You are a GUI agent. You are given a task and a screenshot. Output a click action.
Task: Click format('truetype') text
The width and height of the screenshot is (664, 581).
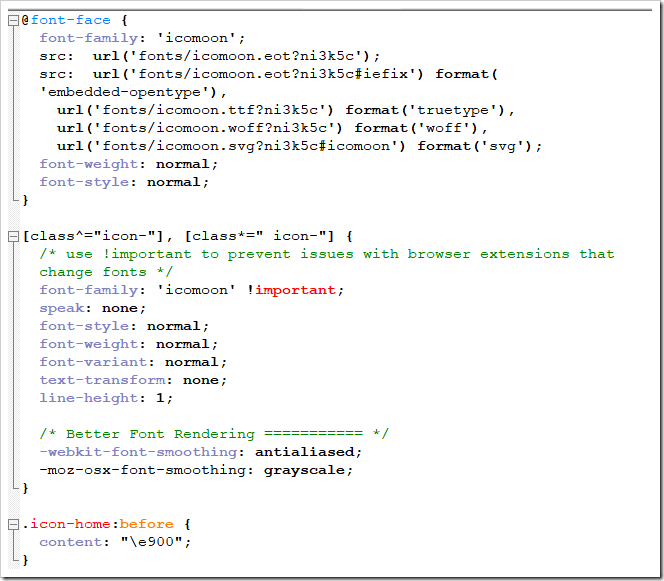426,110
